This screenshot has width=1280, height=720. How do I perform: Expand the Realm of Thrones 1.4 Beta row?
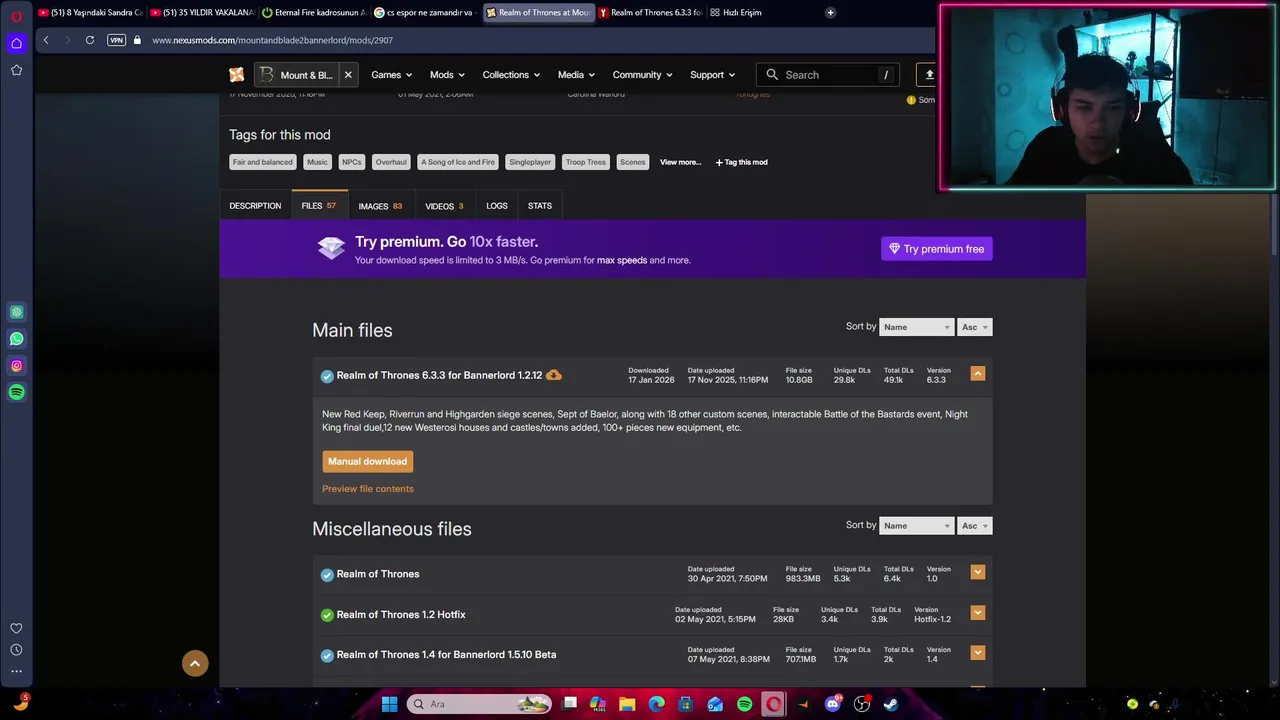(x=978, y=652)
